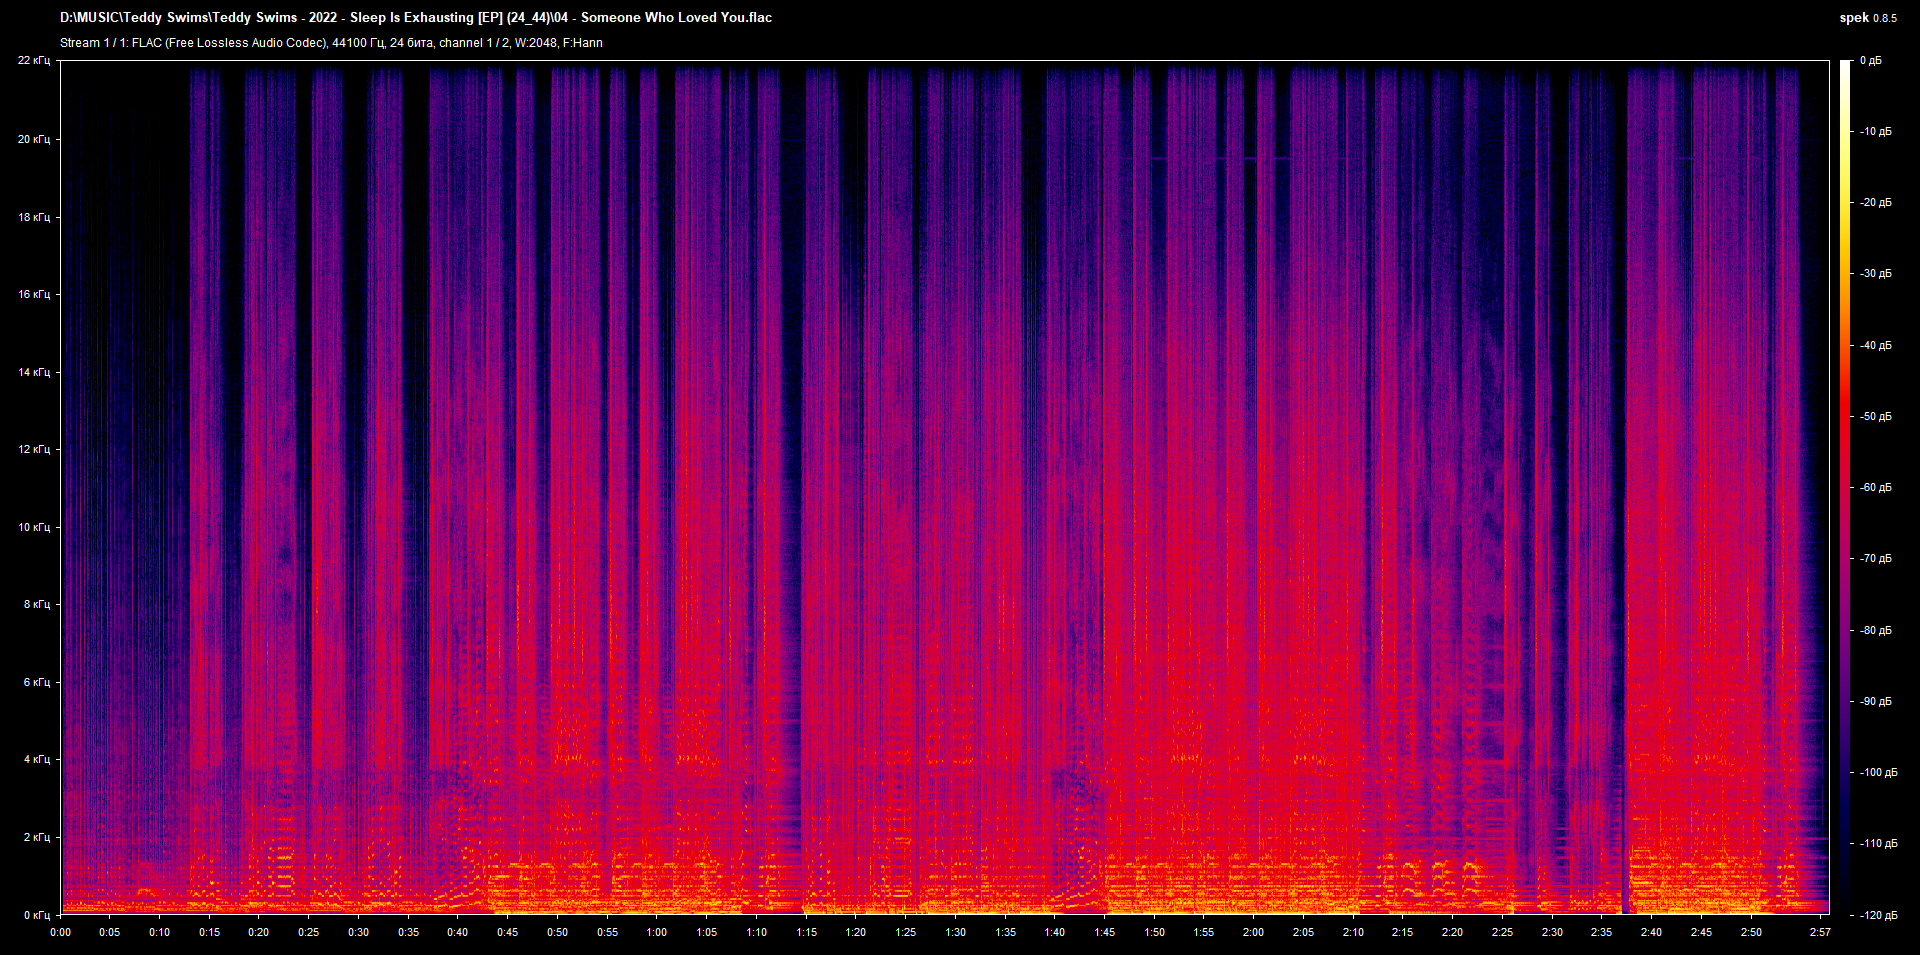Click the 0:05 time axis label
The width and height of the screenshot is (1920, 955).
coord(110,932)
